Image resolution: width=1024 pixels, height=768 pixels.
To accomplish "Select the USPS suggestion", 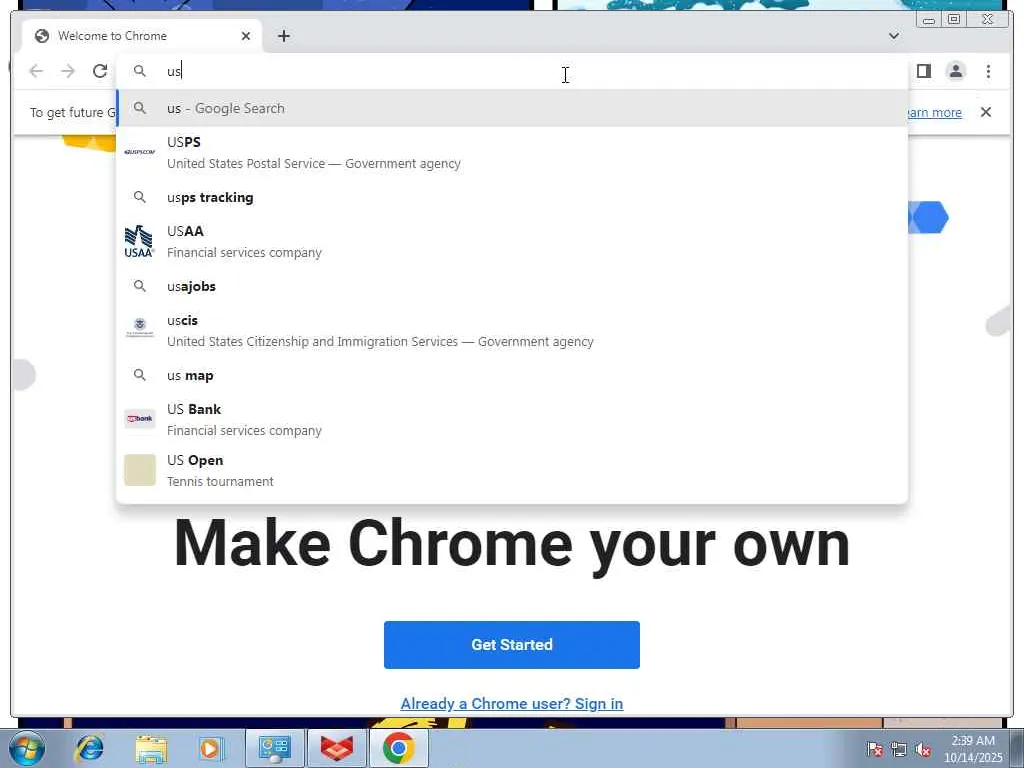I will (512, 152).
